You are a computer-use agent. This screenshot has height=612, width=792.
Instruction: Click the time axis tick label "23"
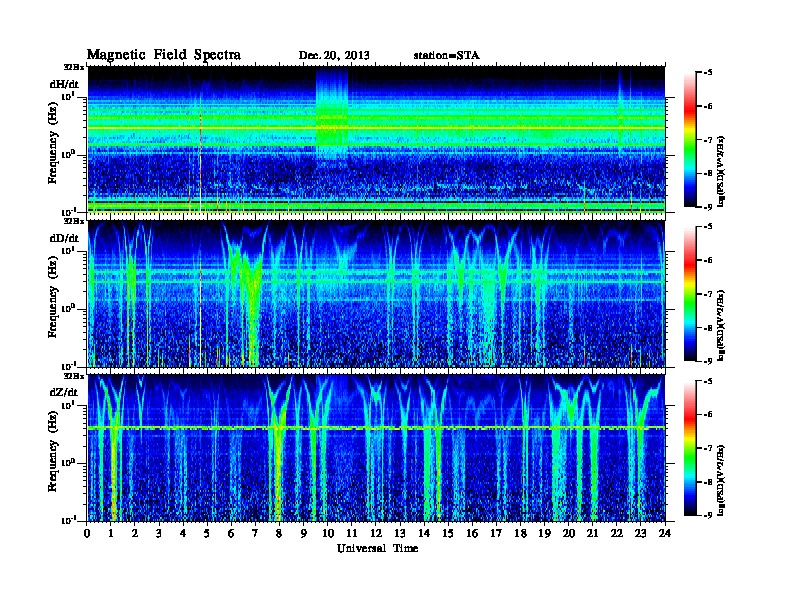click(x=641, y=533)
